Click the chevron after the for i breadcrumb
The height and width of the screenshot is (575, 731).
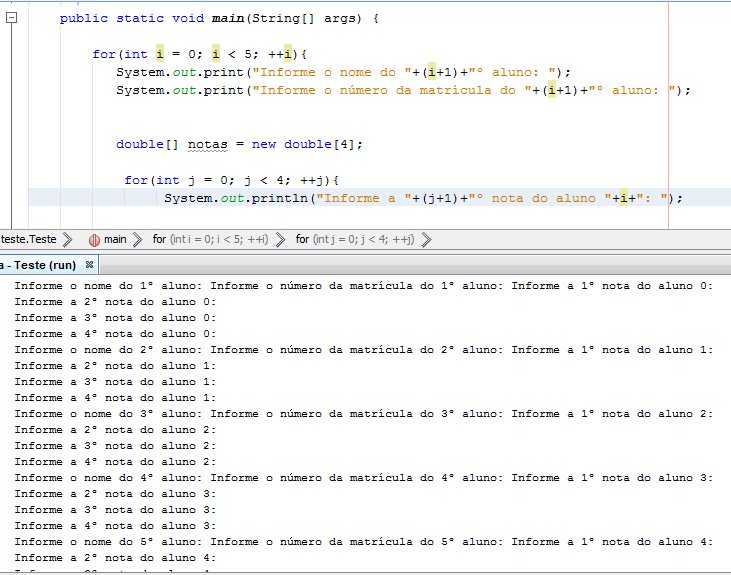[x=281, y=239]
